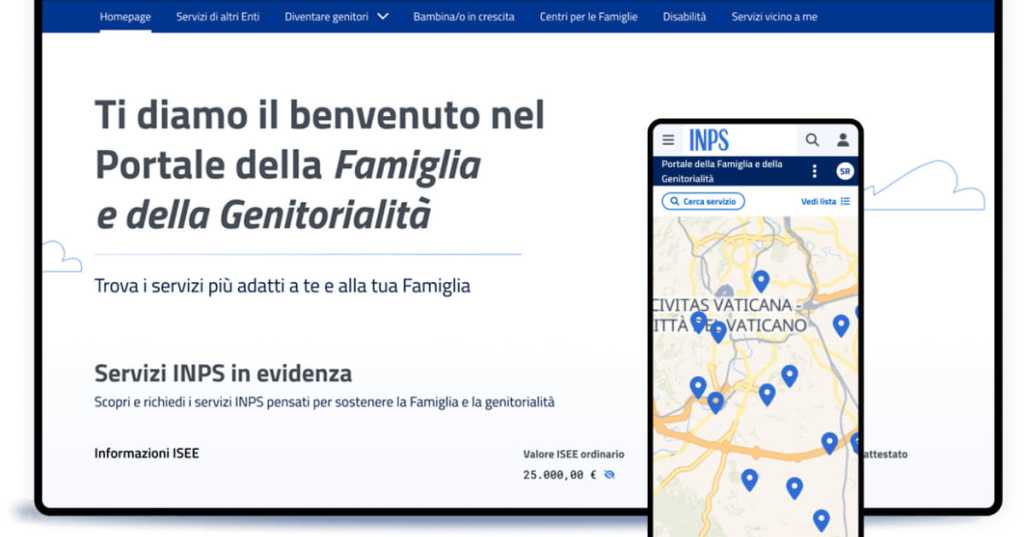This screenshot has width=1024, height=537.
Task: Select map pin just left of VATICANO label
Action: click(x=718, y=332)
